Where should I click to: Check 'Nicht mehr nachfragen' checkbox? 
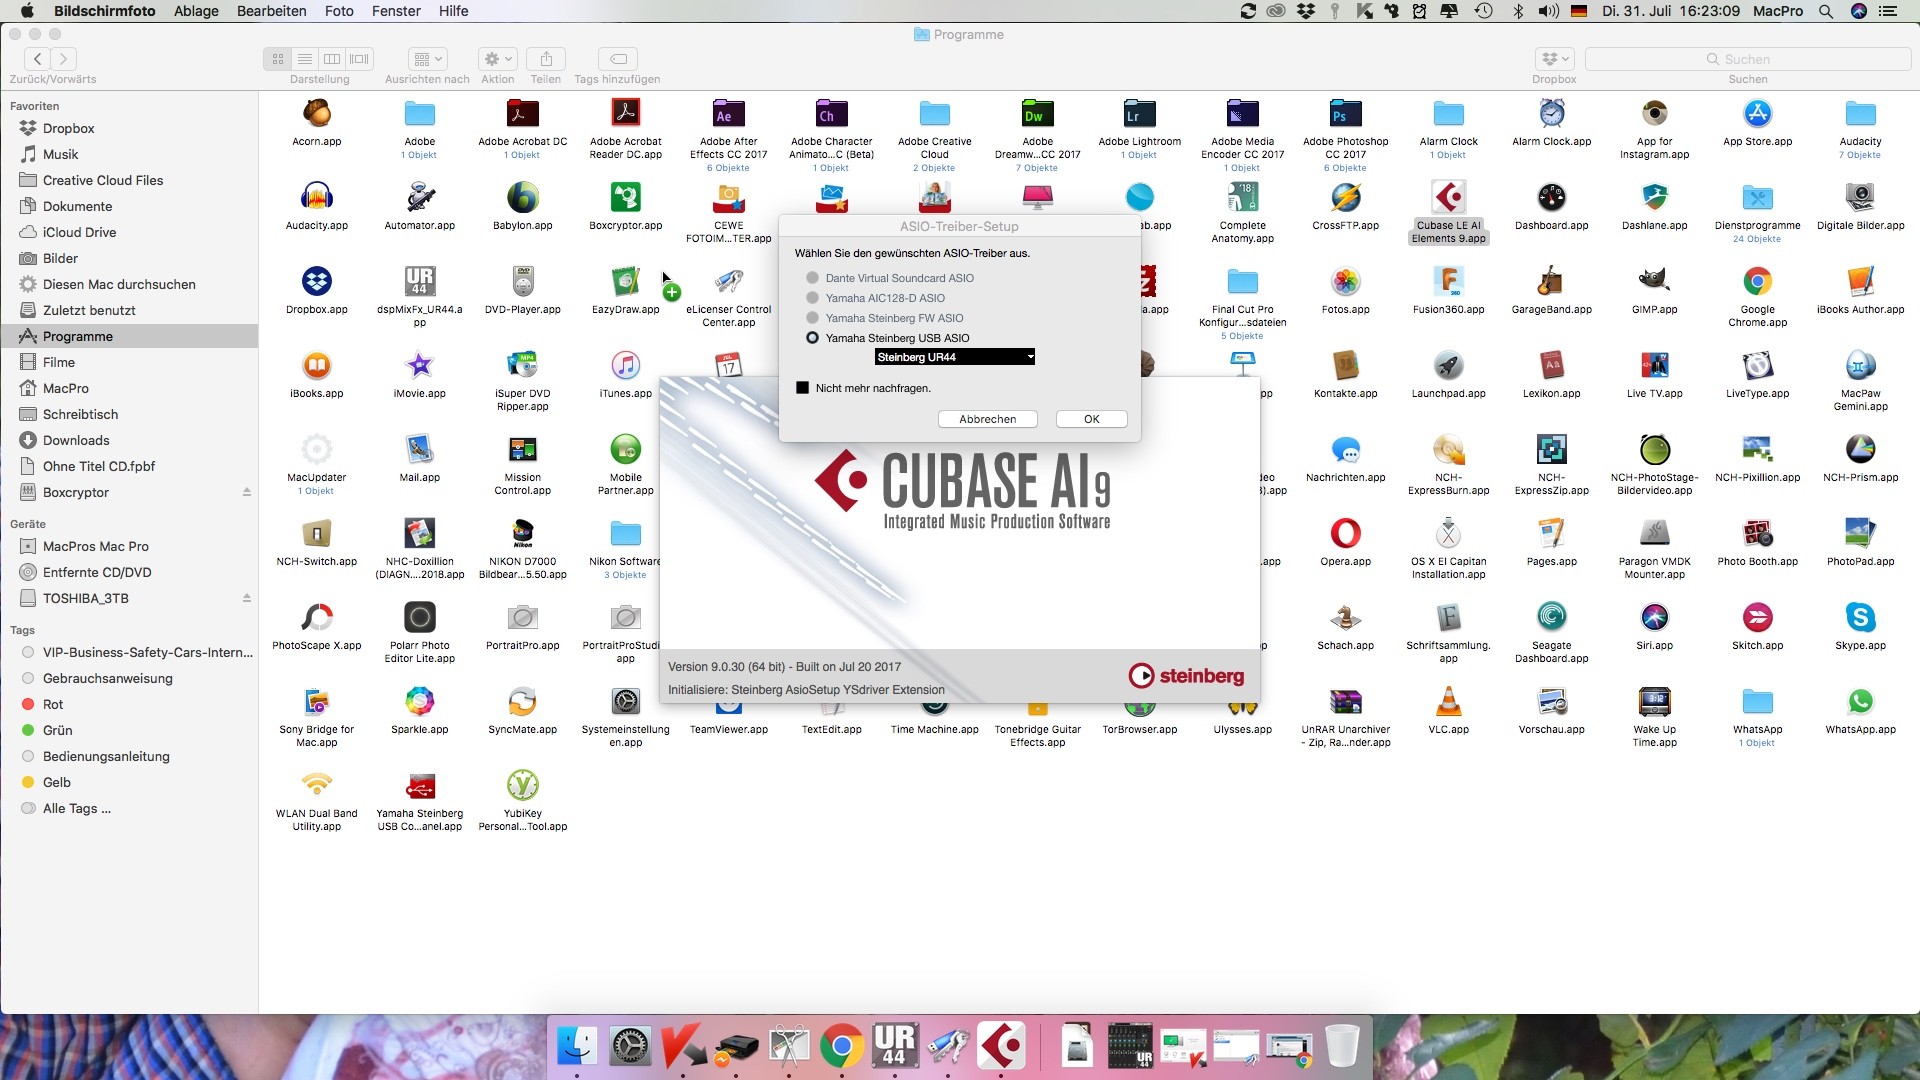802,388
